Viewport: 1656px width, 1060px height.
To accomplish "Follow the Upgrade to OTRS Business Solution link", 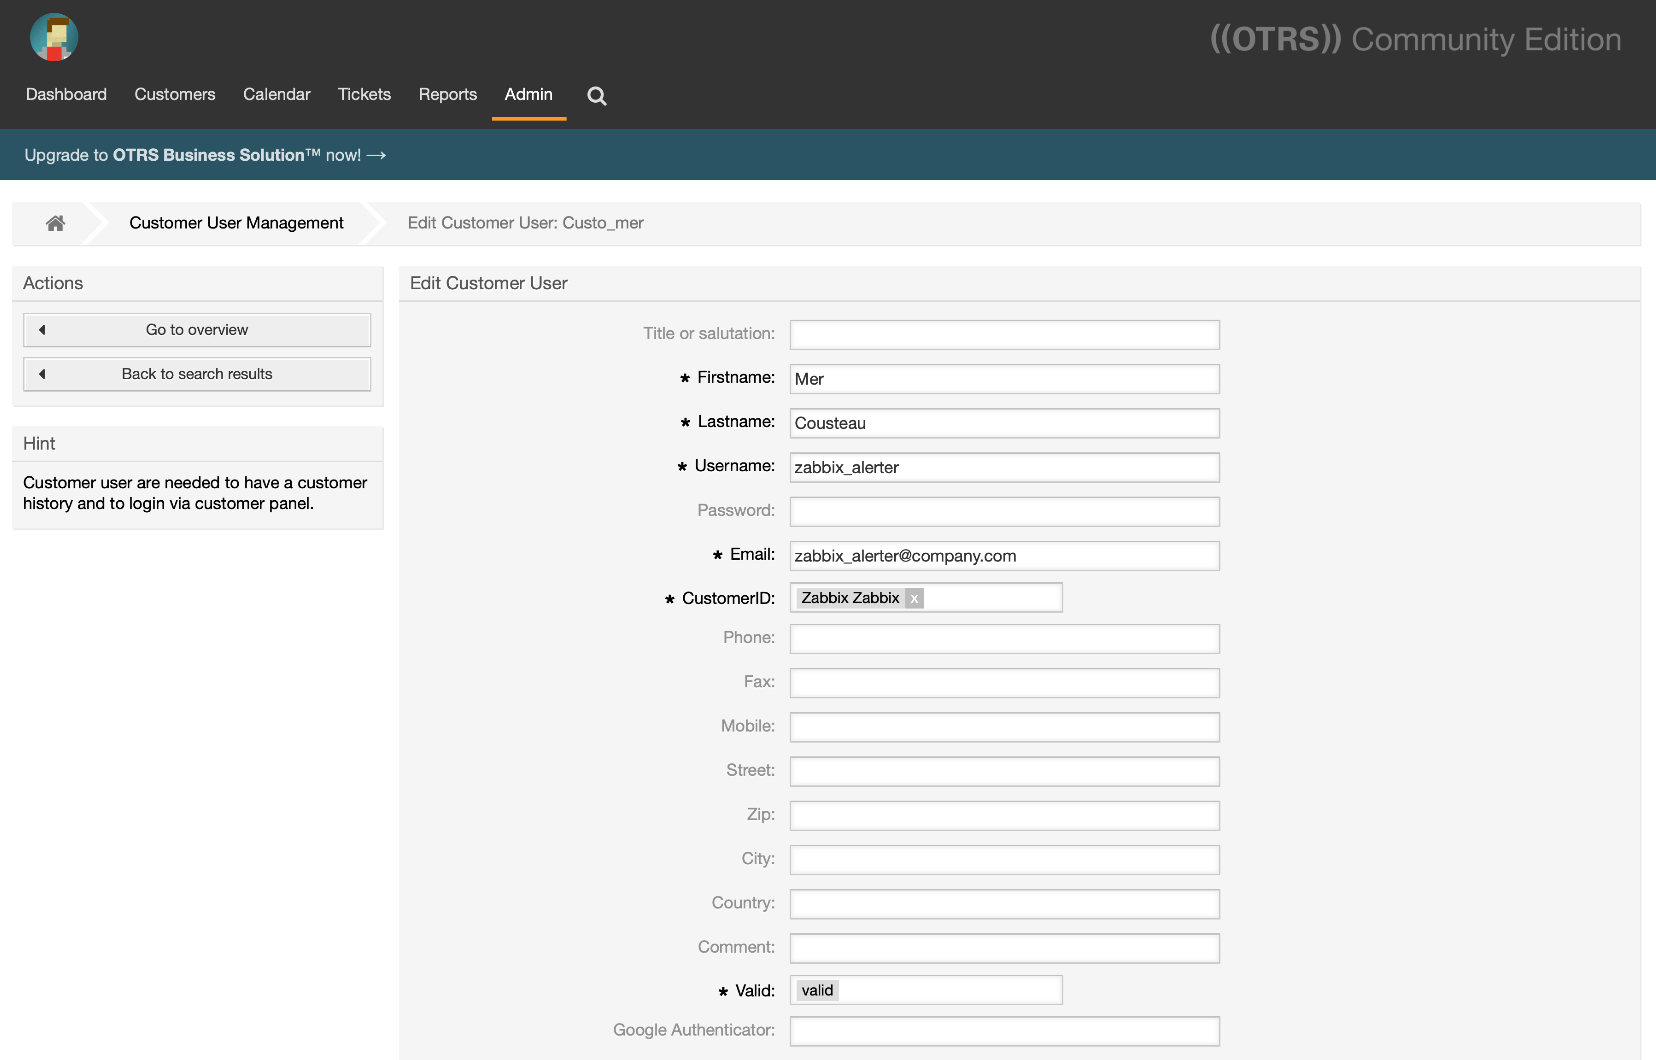I will point(205,155).
